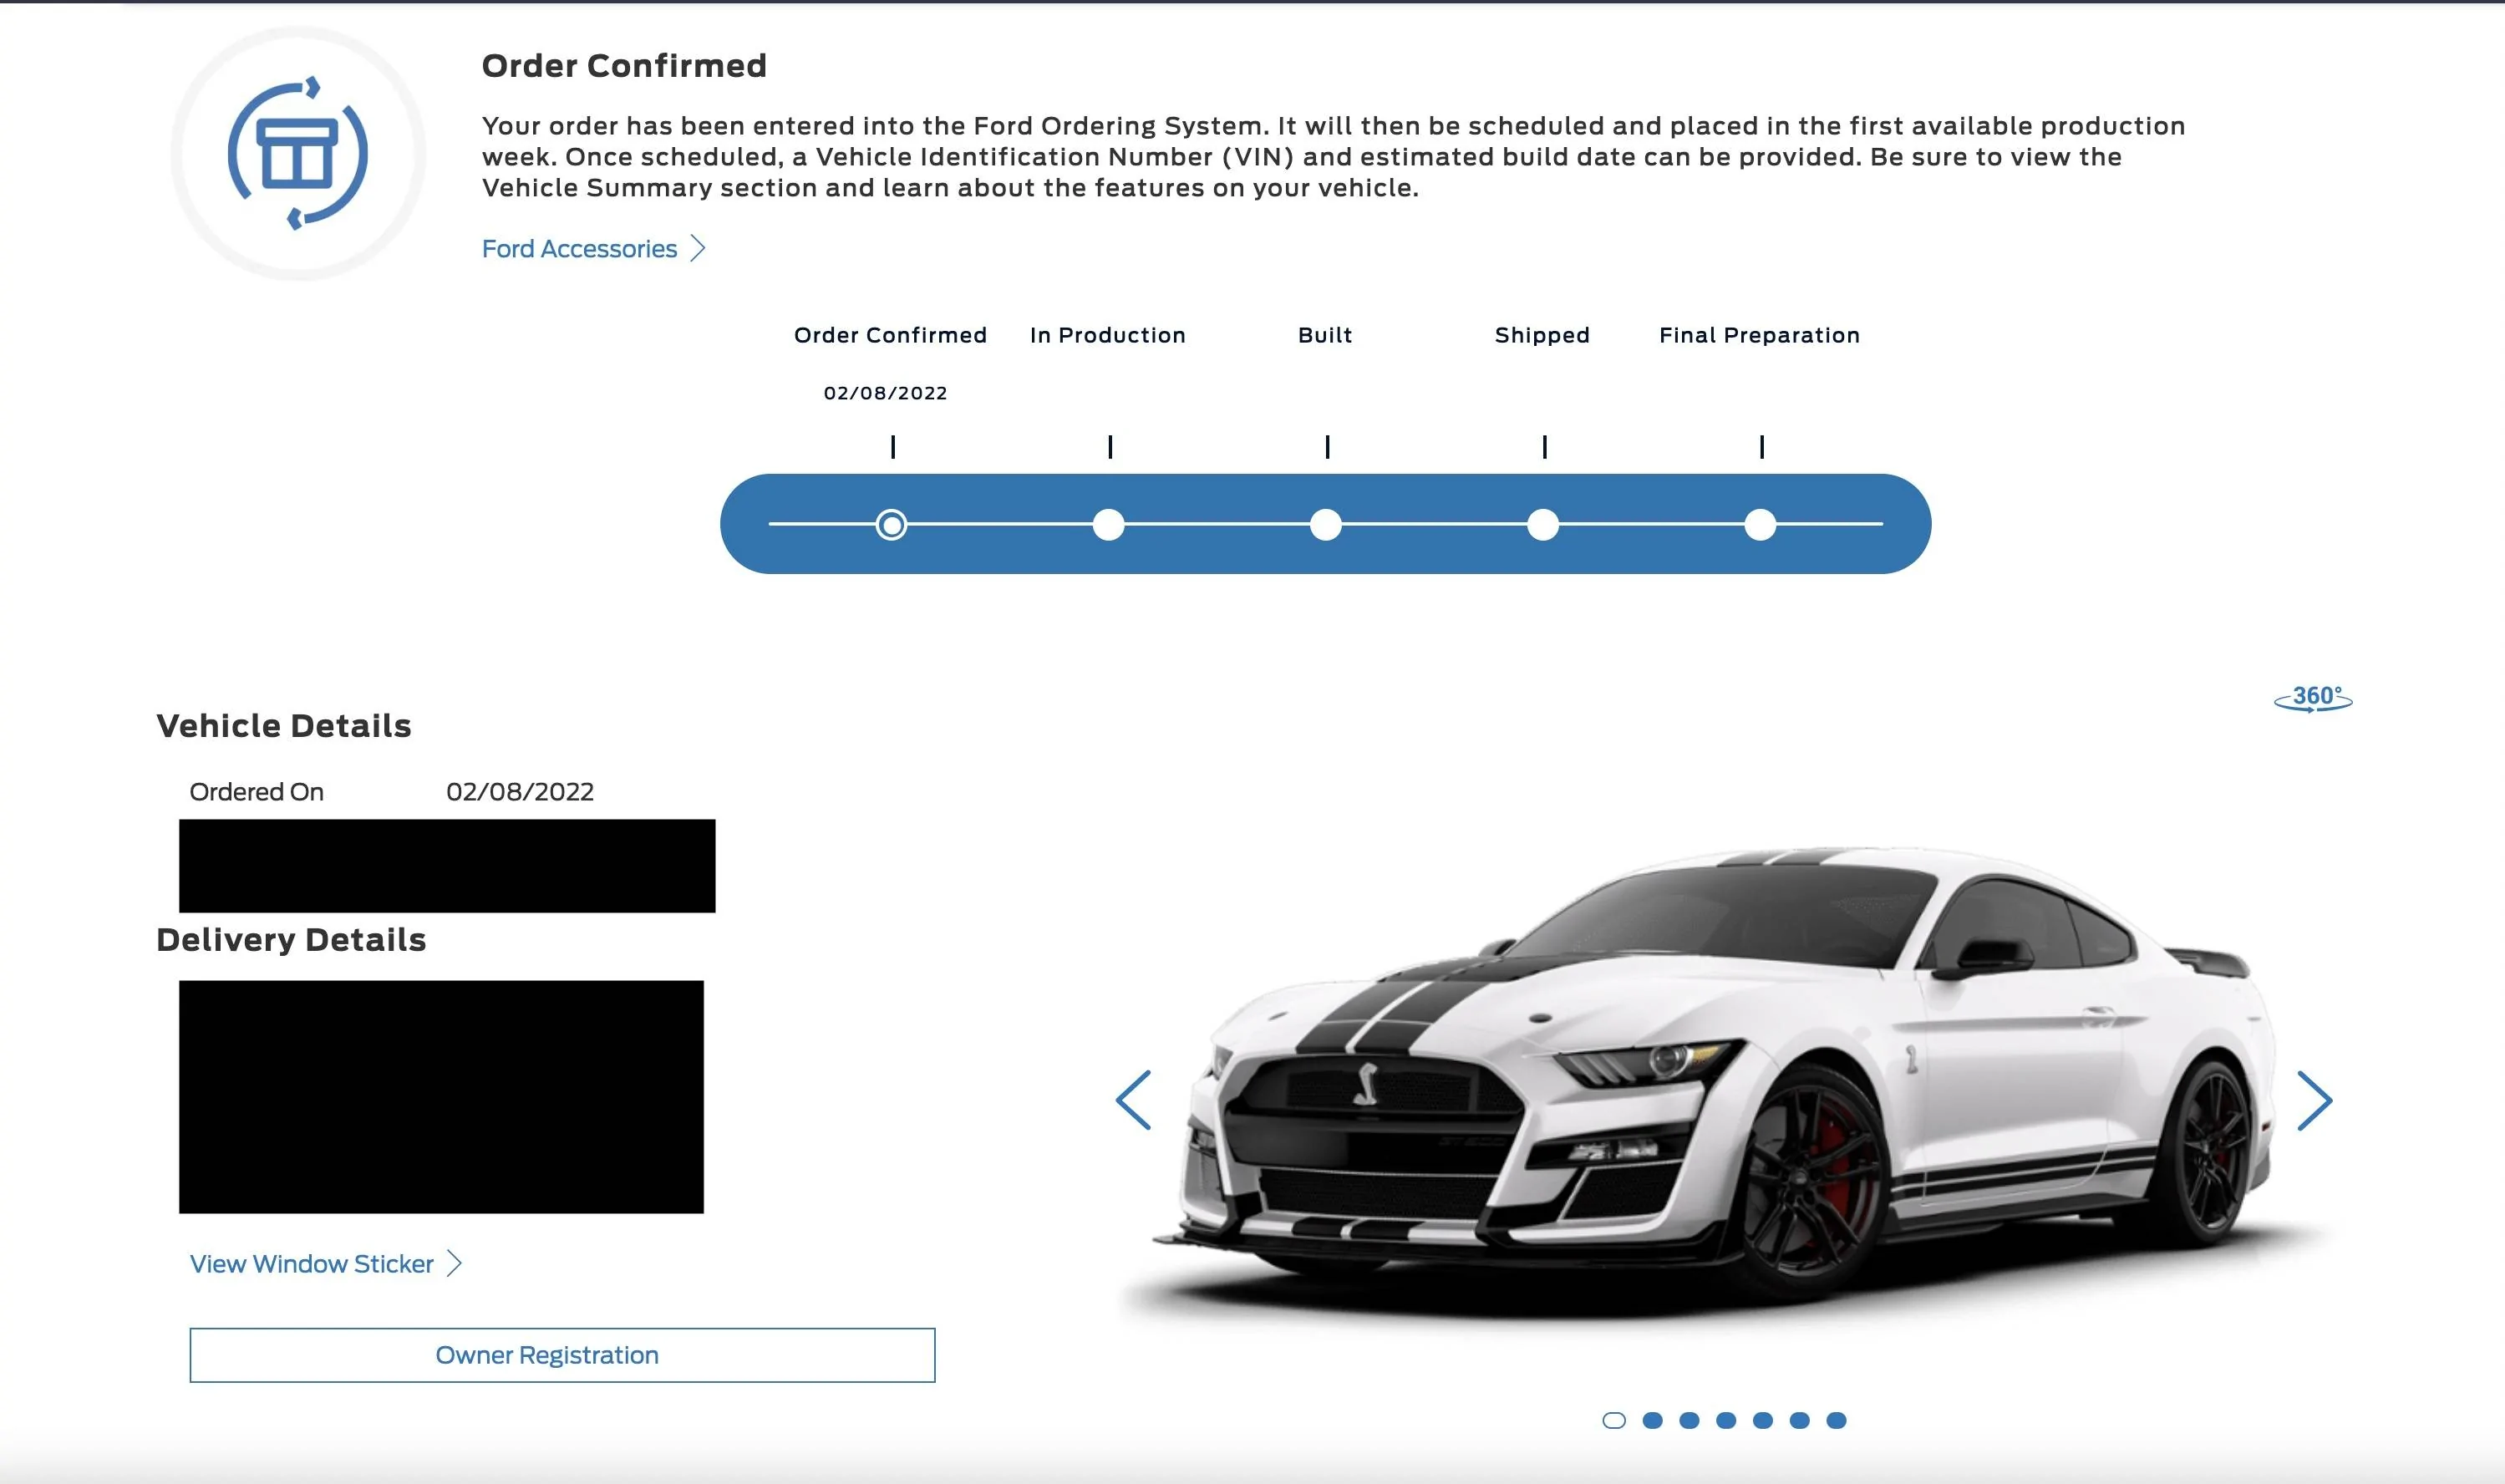This screenshot has height=1484, width=2505.
Task: Click the In Production stage label
Action: click(1108, 335)
